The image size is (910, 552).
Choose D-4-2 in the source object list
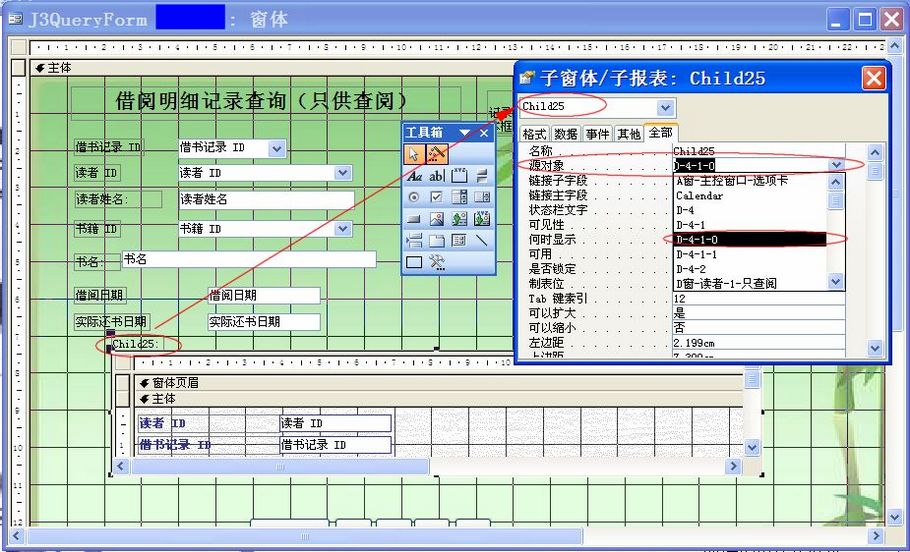[x=750, y=269]
